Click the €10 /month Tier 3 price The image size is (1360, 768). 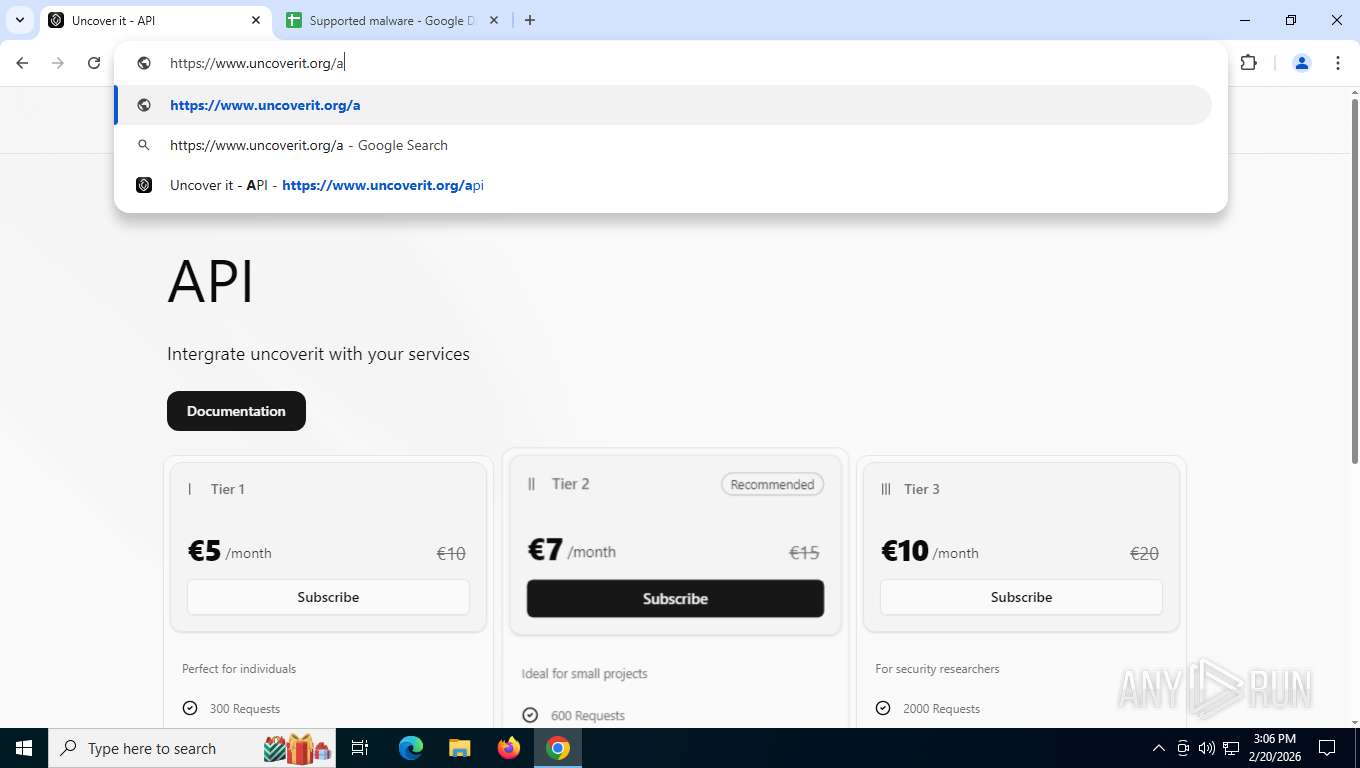930,552
